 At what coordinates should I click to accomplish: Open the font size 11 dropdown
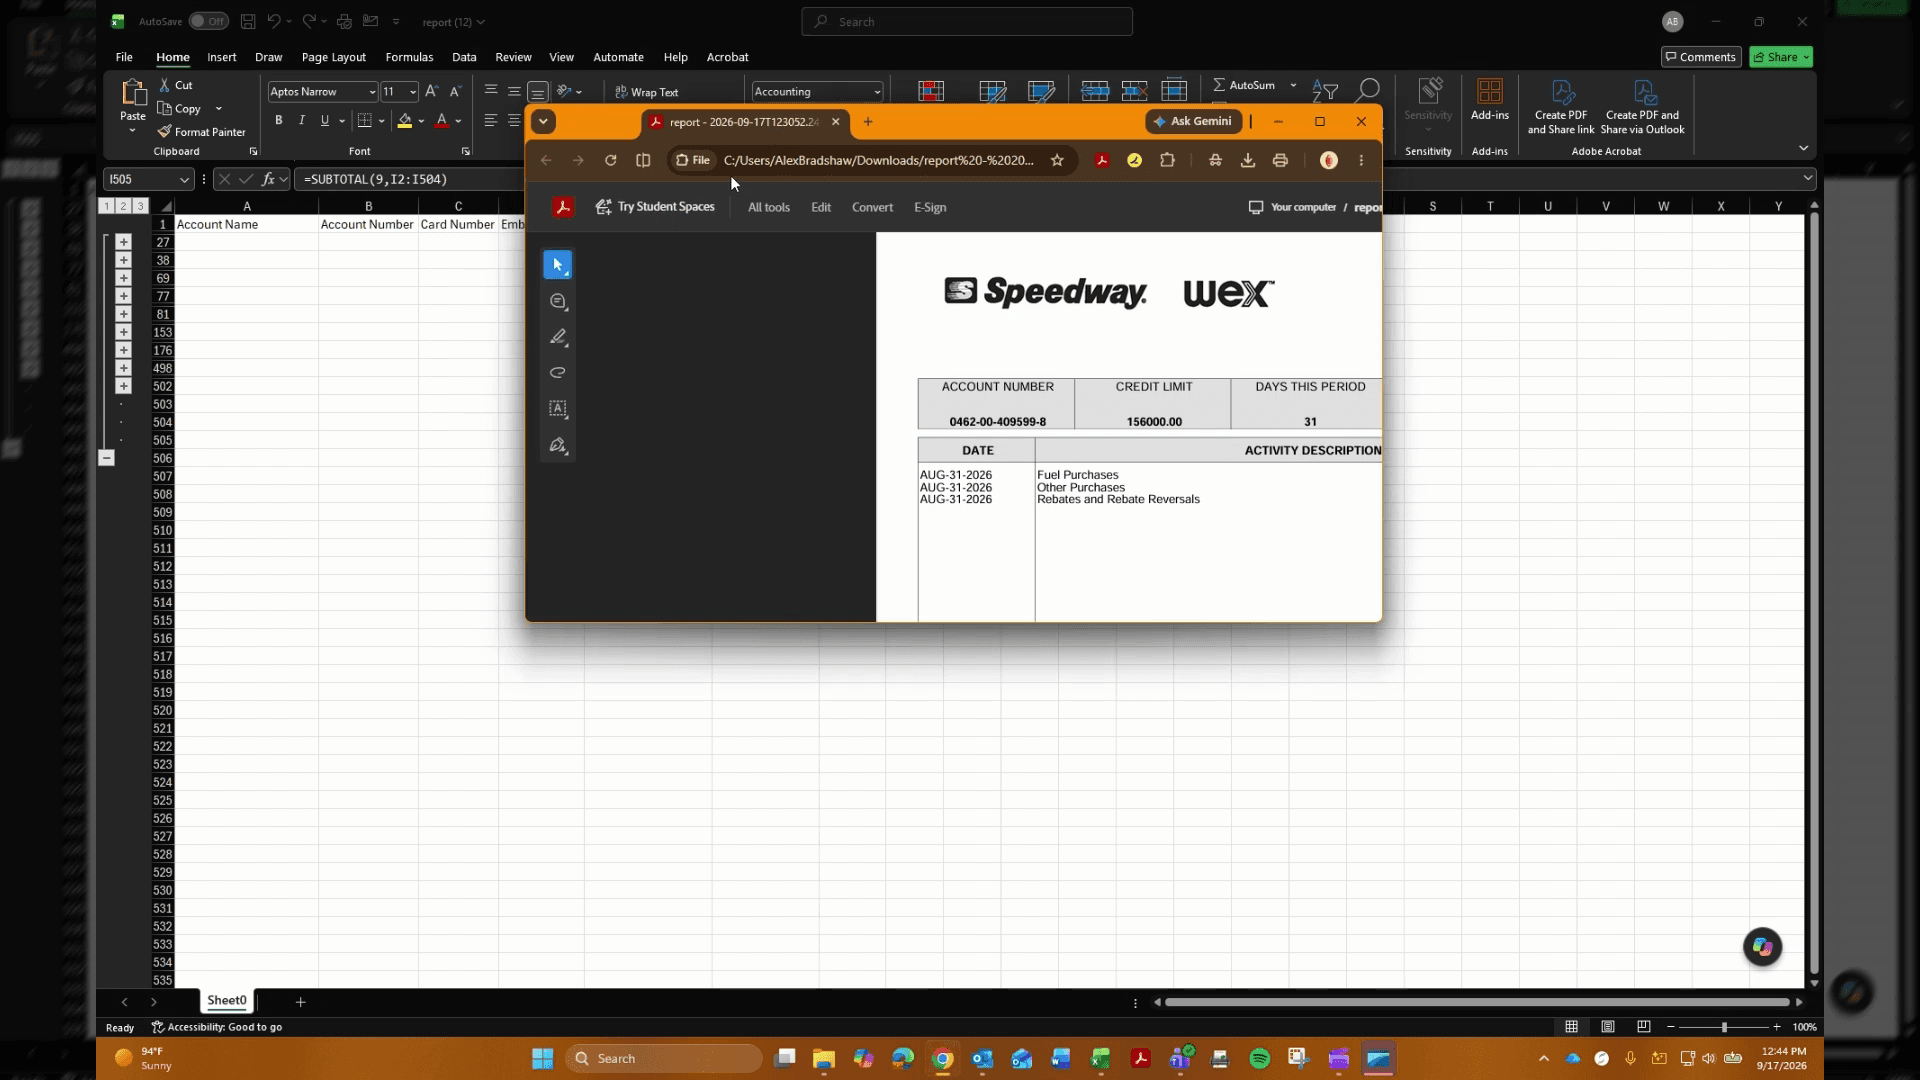pos(413,92)
